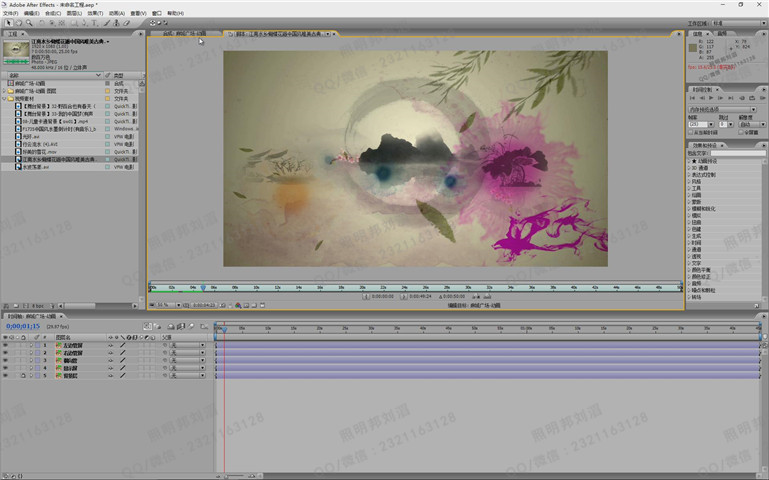This screenshot has height=480, width=769.
Task: Click the footage viewer scrubber playhead
Action: point(203,287)
